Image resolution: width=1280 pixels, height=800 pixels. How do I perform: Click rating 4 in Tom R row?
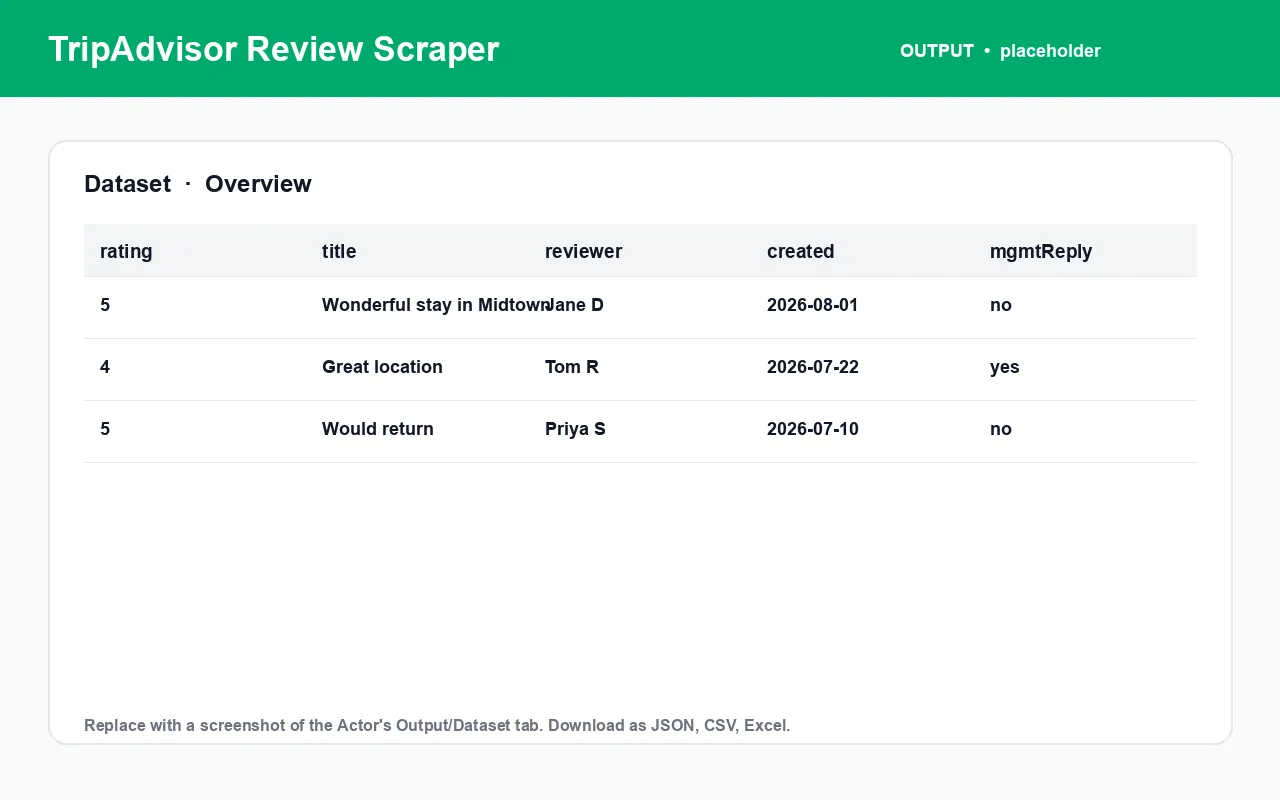point(105,367)
